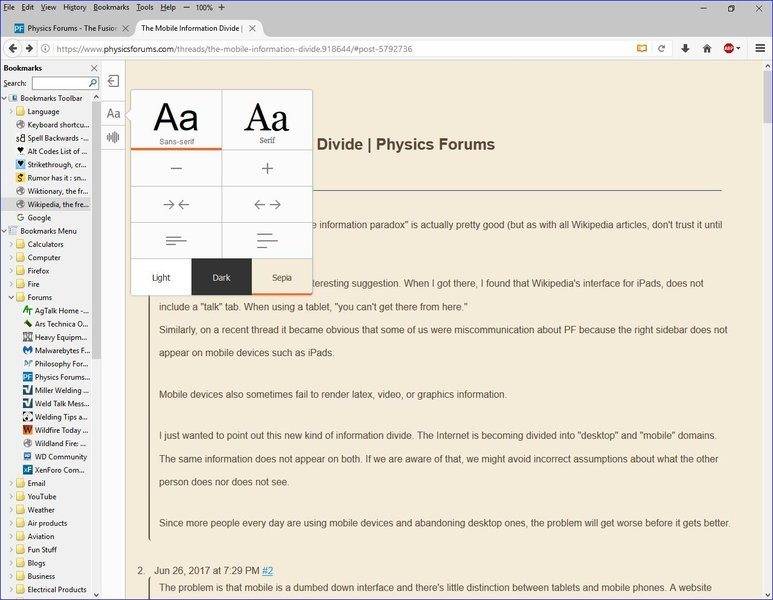
Task: Decrease font size with the minus button
Action: [176, 169]
